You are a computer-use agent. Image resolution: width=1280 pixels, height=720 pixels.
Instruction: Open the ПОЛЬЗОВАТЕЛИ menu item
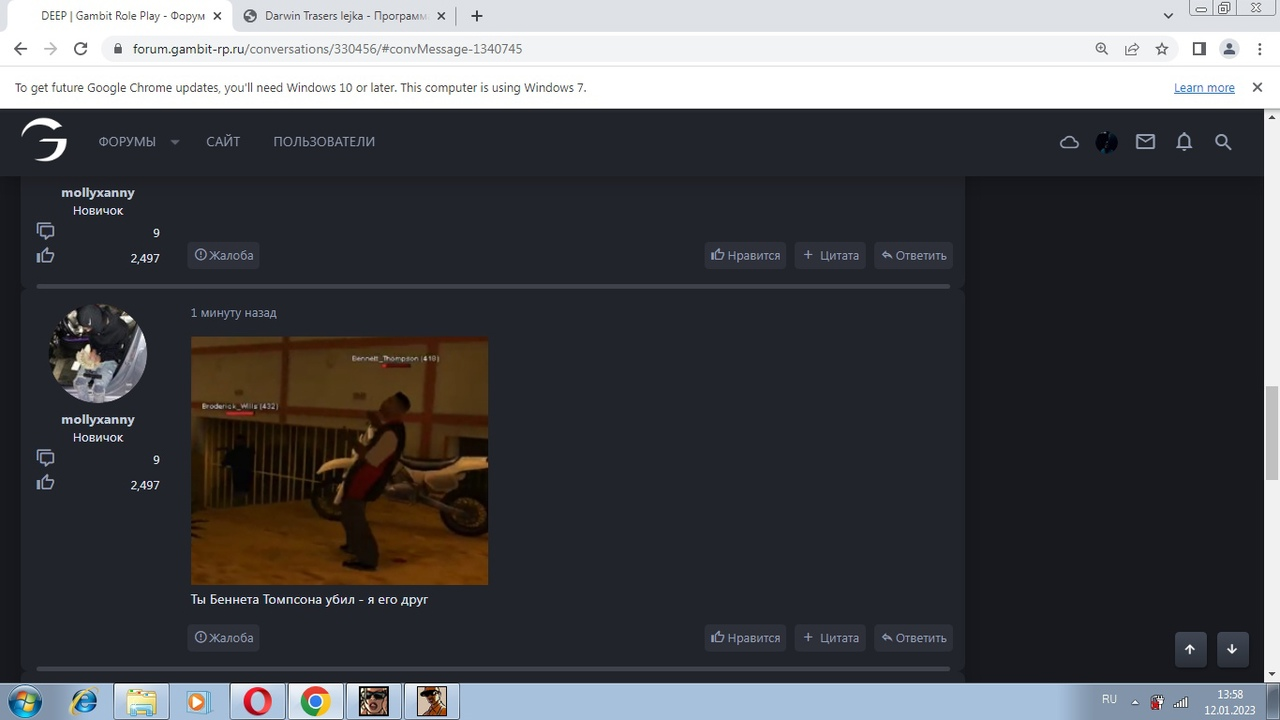(324, 142)
